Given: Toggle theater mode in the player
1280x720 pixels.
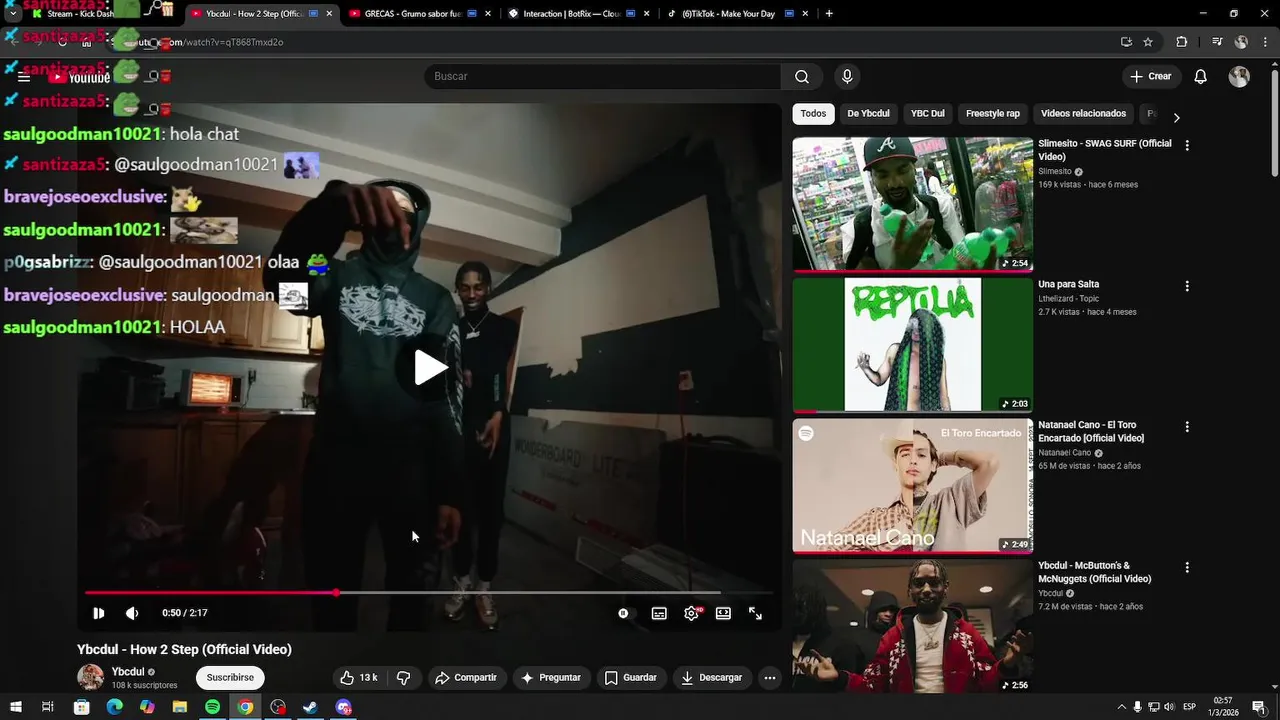Looking at the screenshot, I should tap(723, 613).
